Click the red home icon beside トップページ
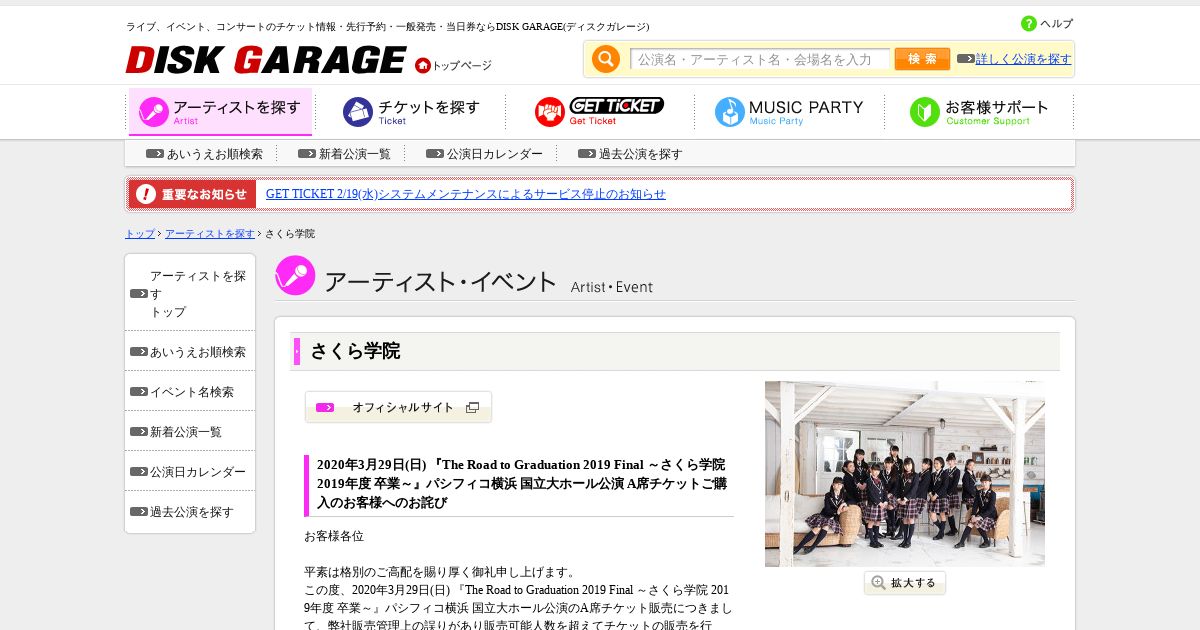 [x=423, y=65]
